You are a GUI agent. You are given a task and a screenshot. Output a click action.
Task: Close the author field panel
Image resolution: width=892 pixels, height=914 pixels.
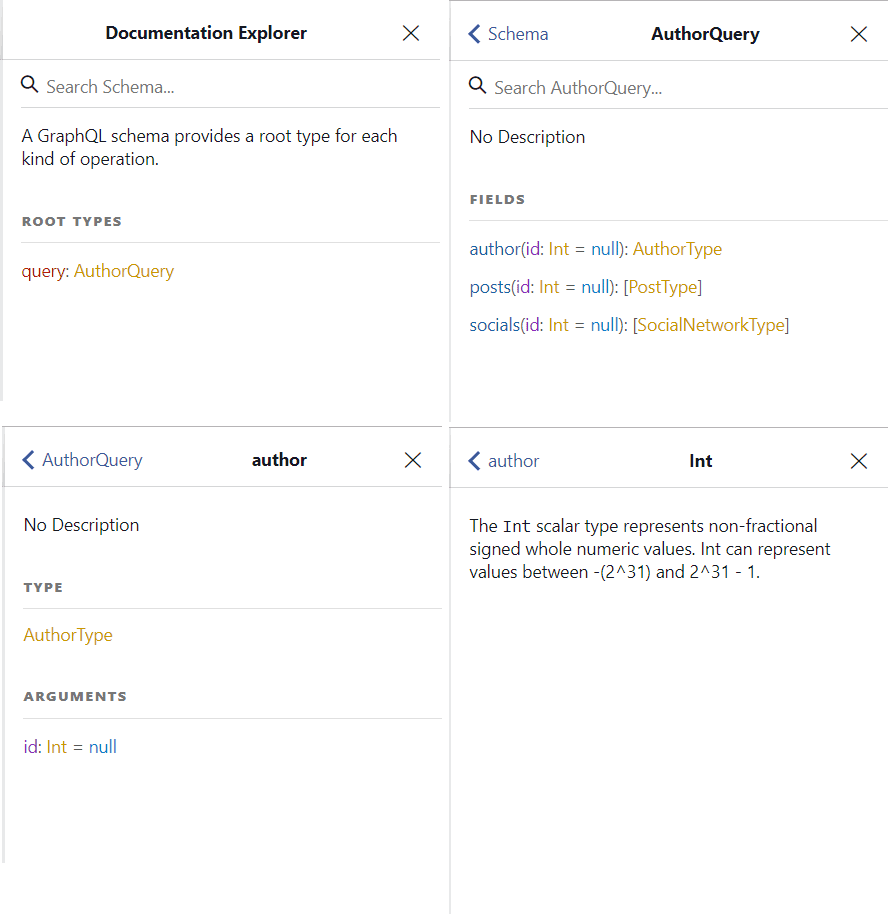(x=413, y=460)
